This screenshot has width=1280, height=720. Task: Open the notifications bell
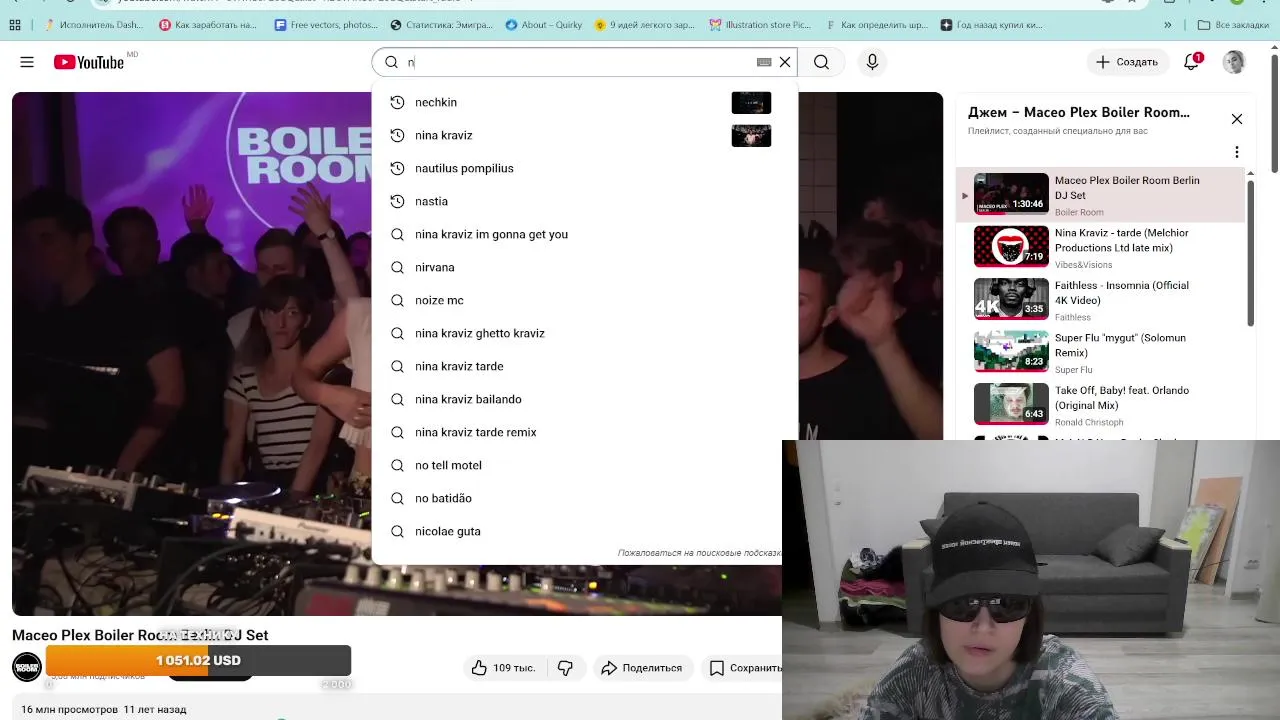(x=1191, y=62)
